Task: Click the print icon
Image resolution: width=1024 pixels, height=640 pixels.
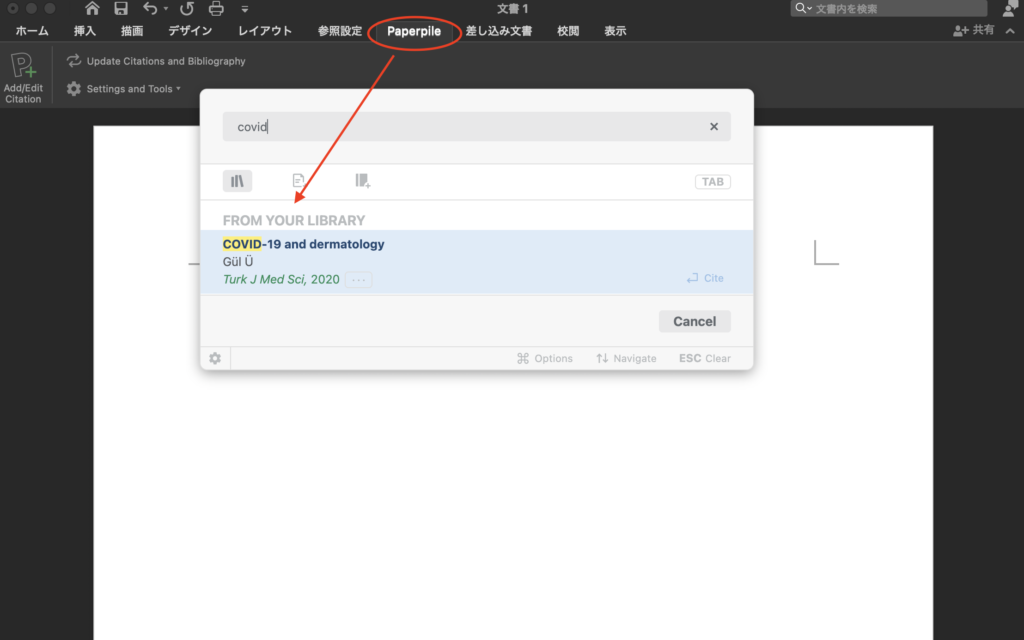Action: point(216,8)
